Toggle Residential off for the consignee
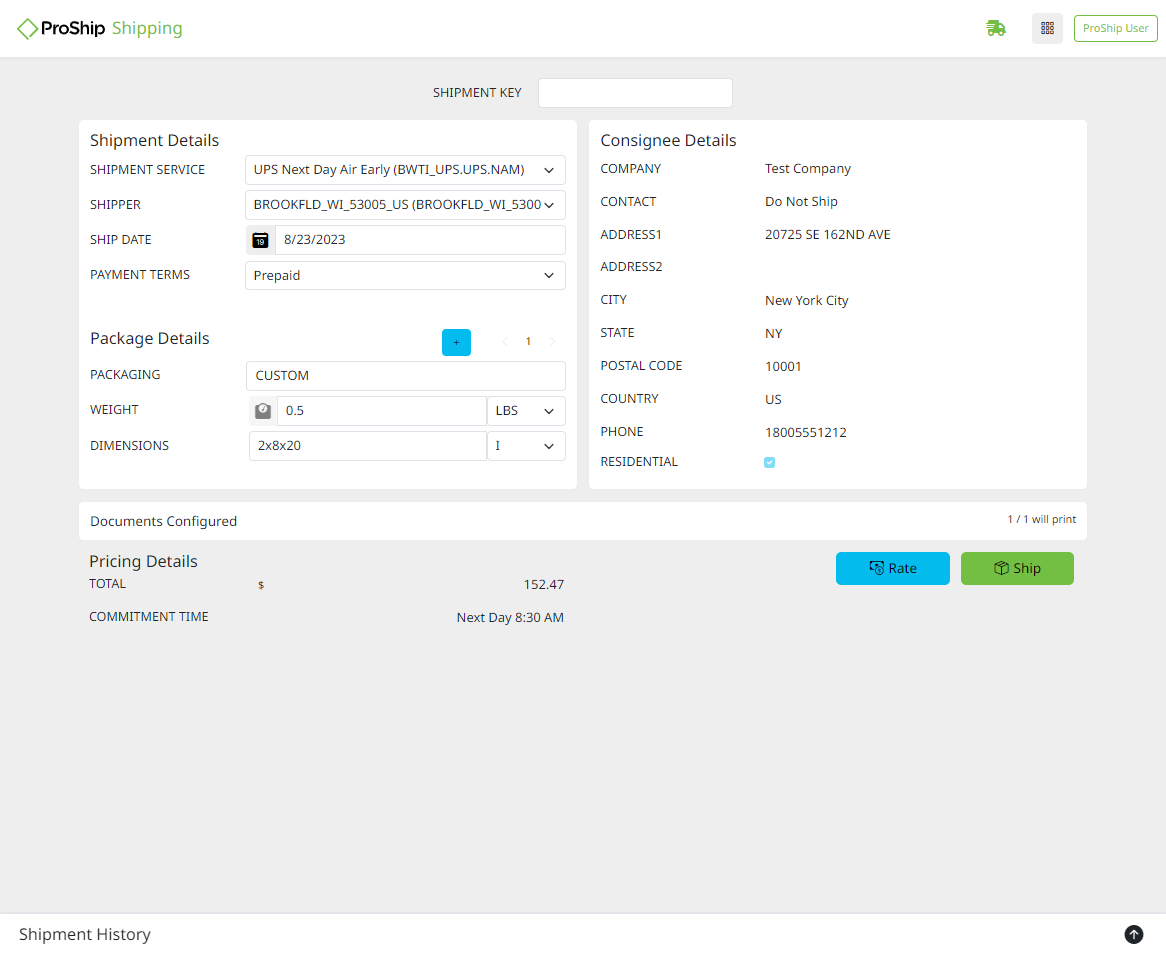Viewport: 1166px width, 955px height. (769, 462)
